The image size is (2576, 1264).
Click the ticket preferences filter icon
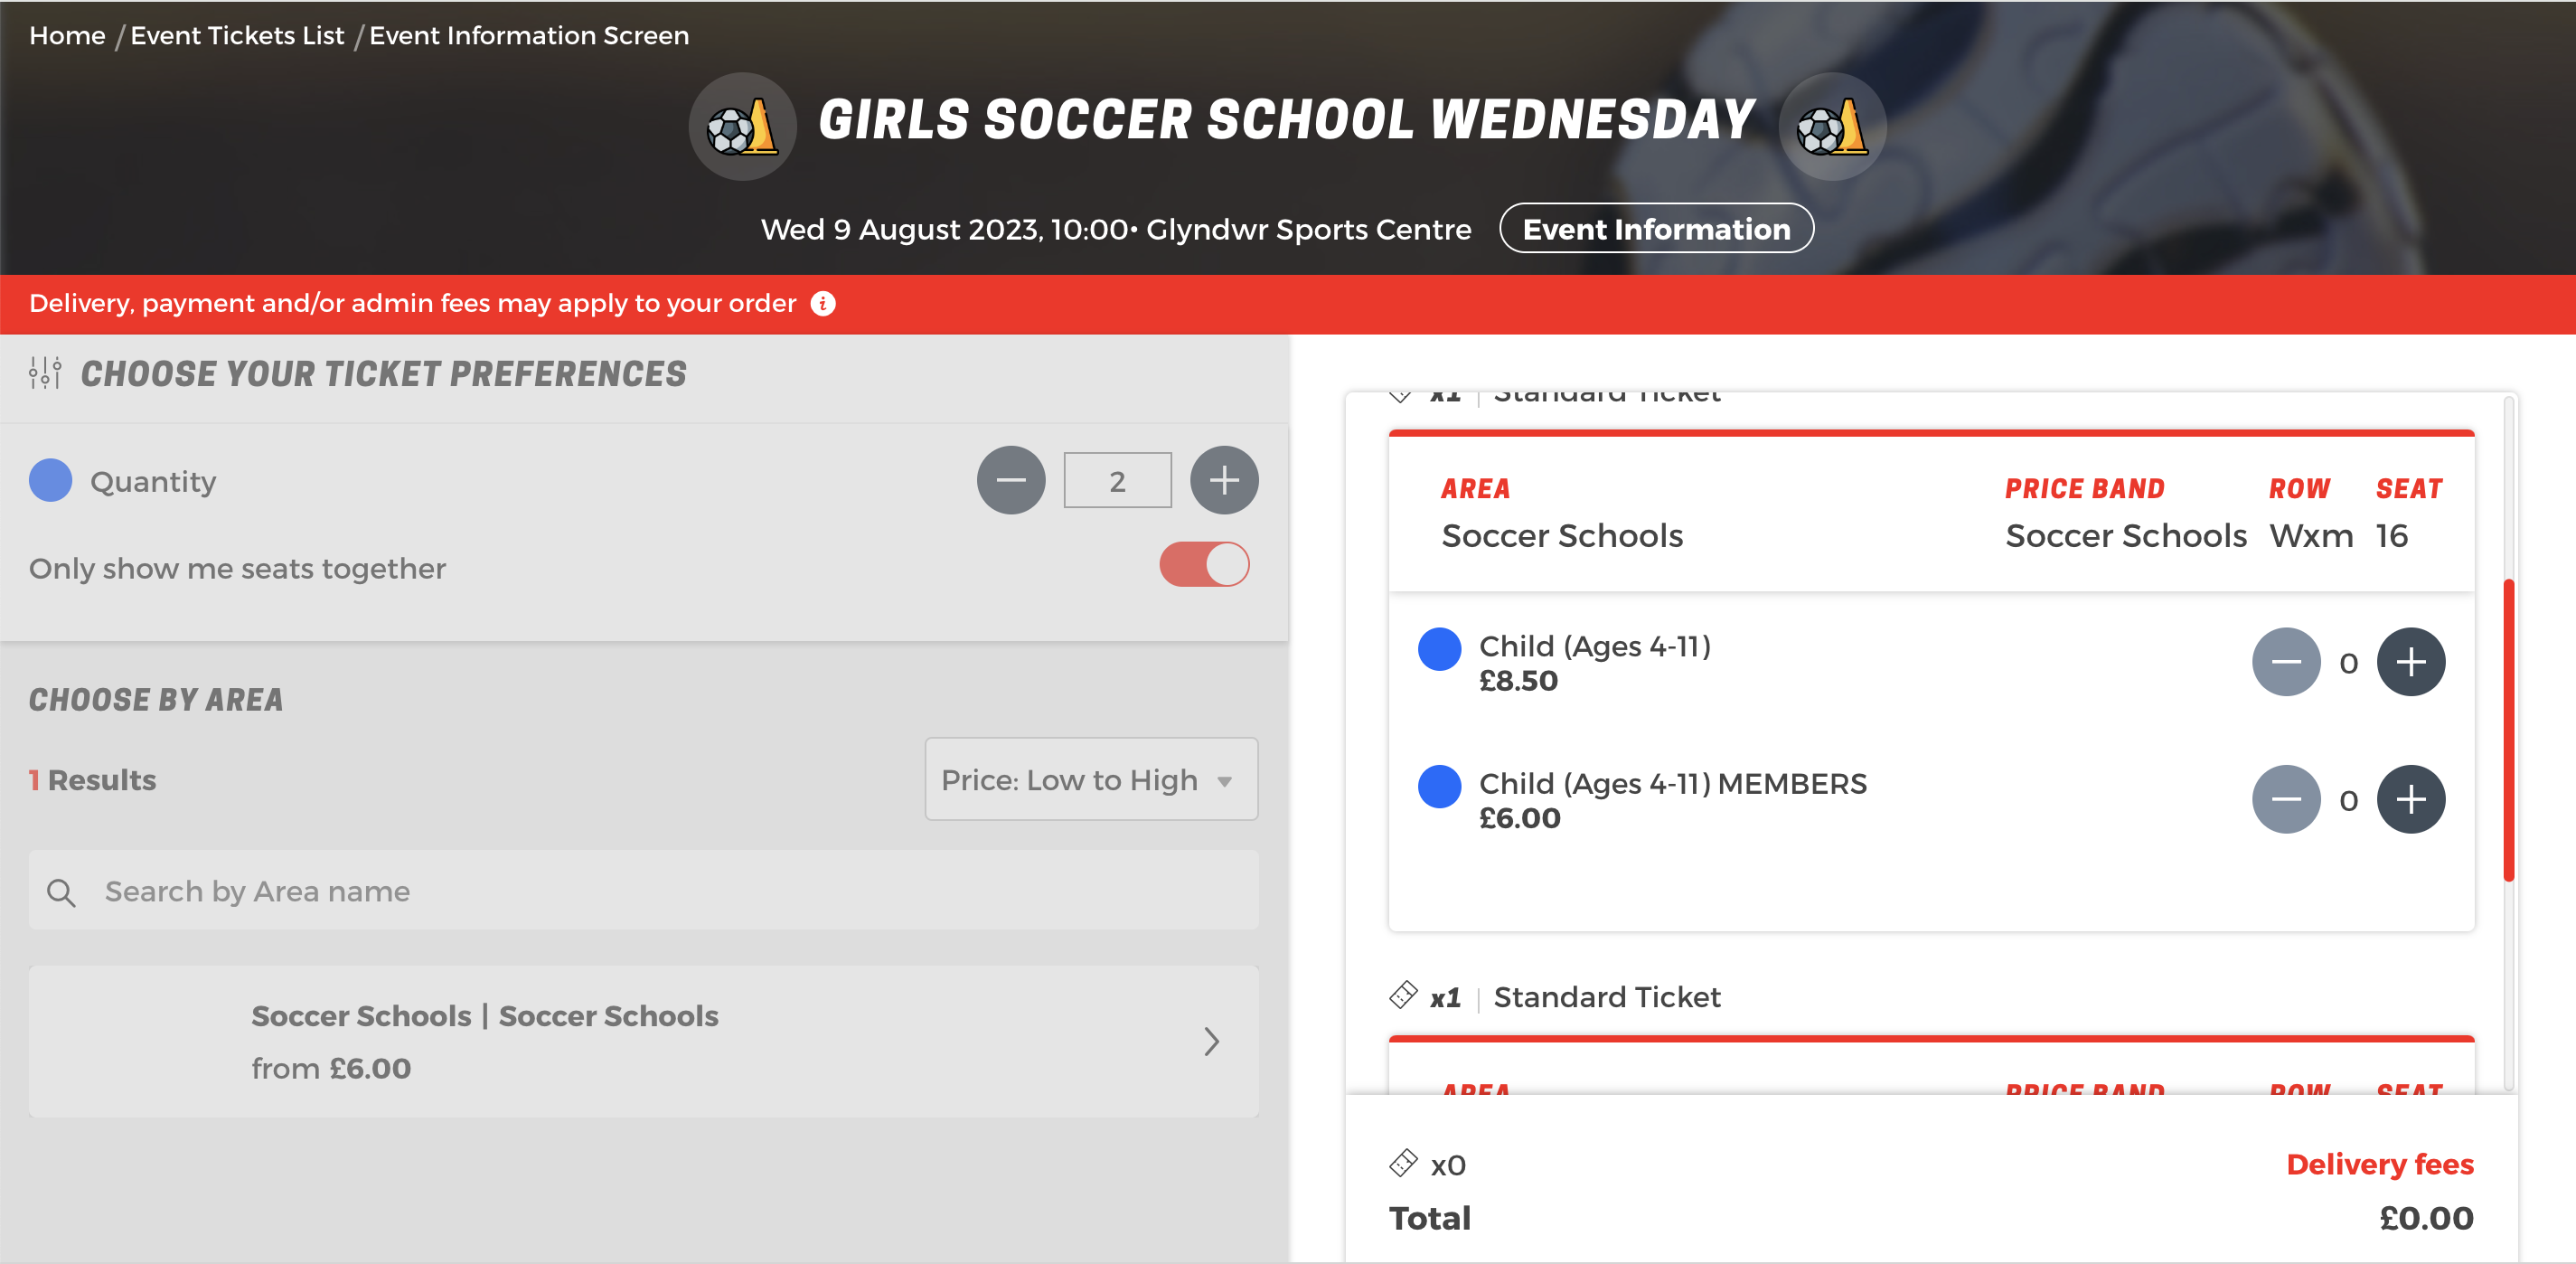pos(44,373)
